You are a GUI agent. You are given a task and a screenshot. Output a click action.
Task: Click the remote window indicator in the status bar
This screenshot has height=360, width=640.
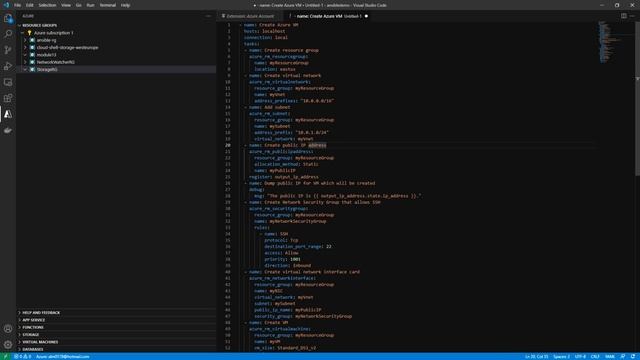click(5, 356)
